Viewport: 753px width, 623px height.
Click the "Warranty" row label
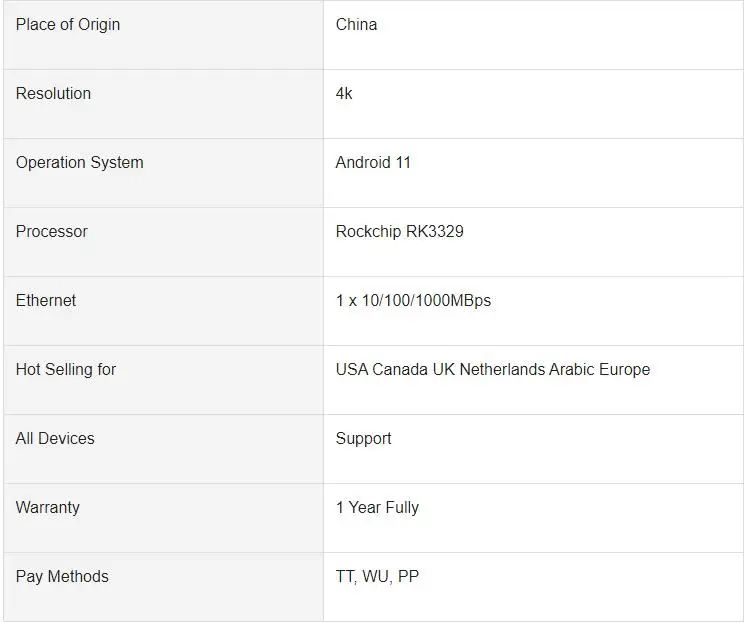[47, 507]
